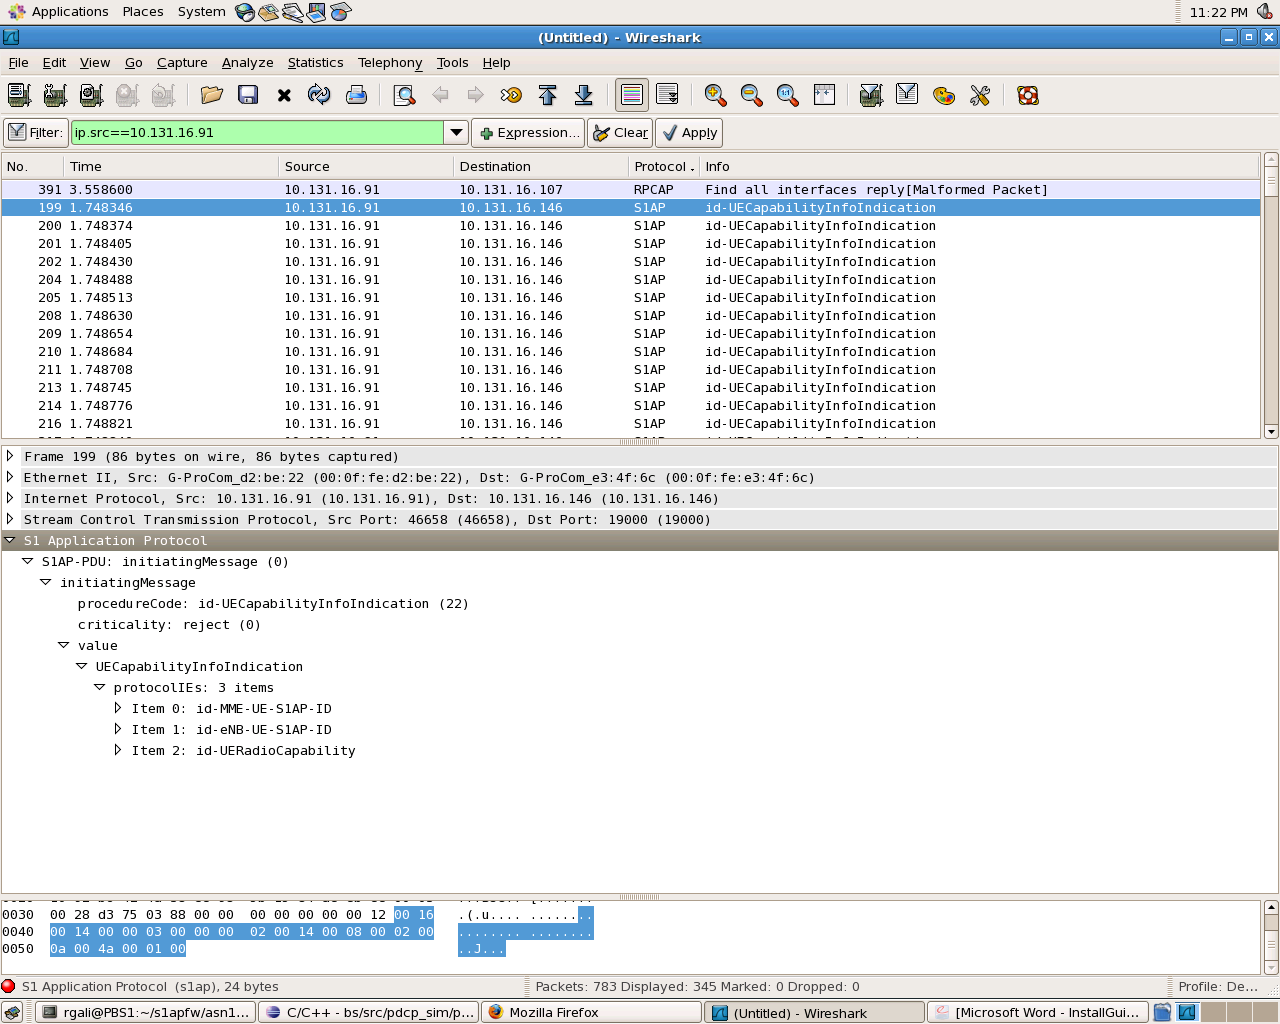Open the Telephony menu
Image resolution: width=1280 pixels, height=1024 pixels.
click(x=389, y=62)
